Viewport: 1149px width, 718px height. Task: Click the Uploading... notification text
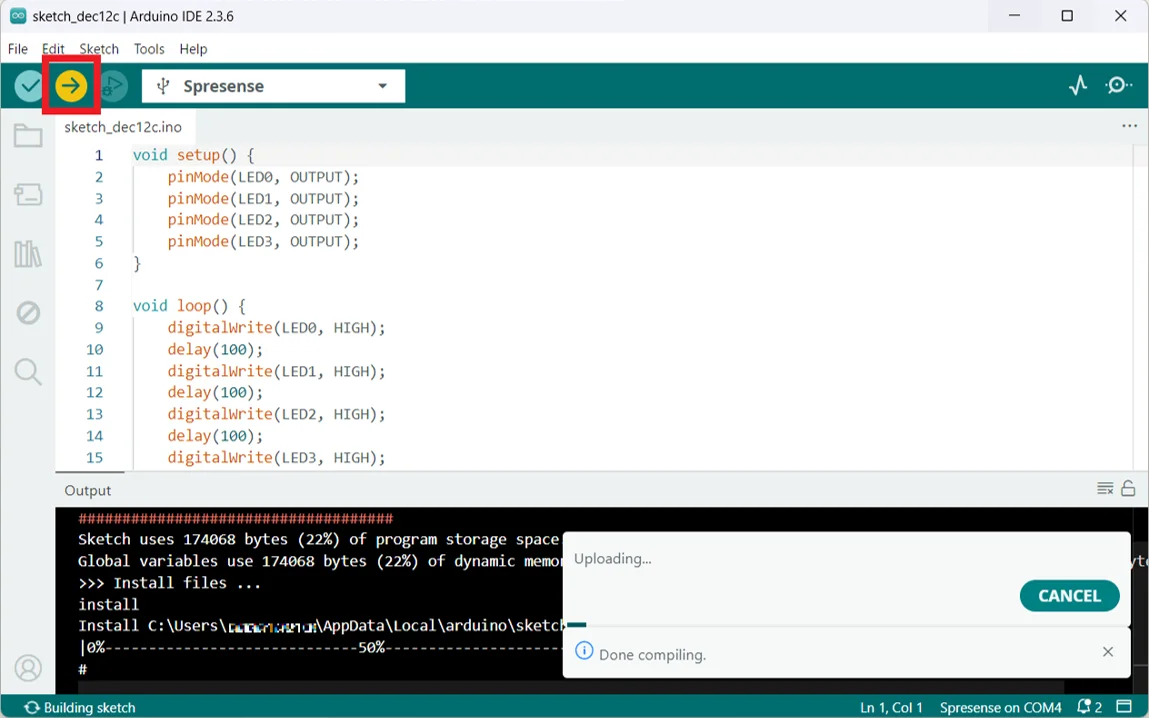(x=613, y=558)
